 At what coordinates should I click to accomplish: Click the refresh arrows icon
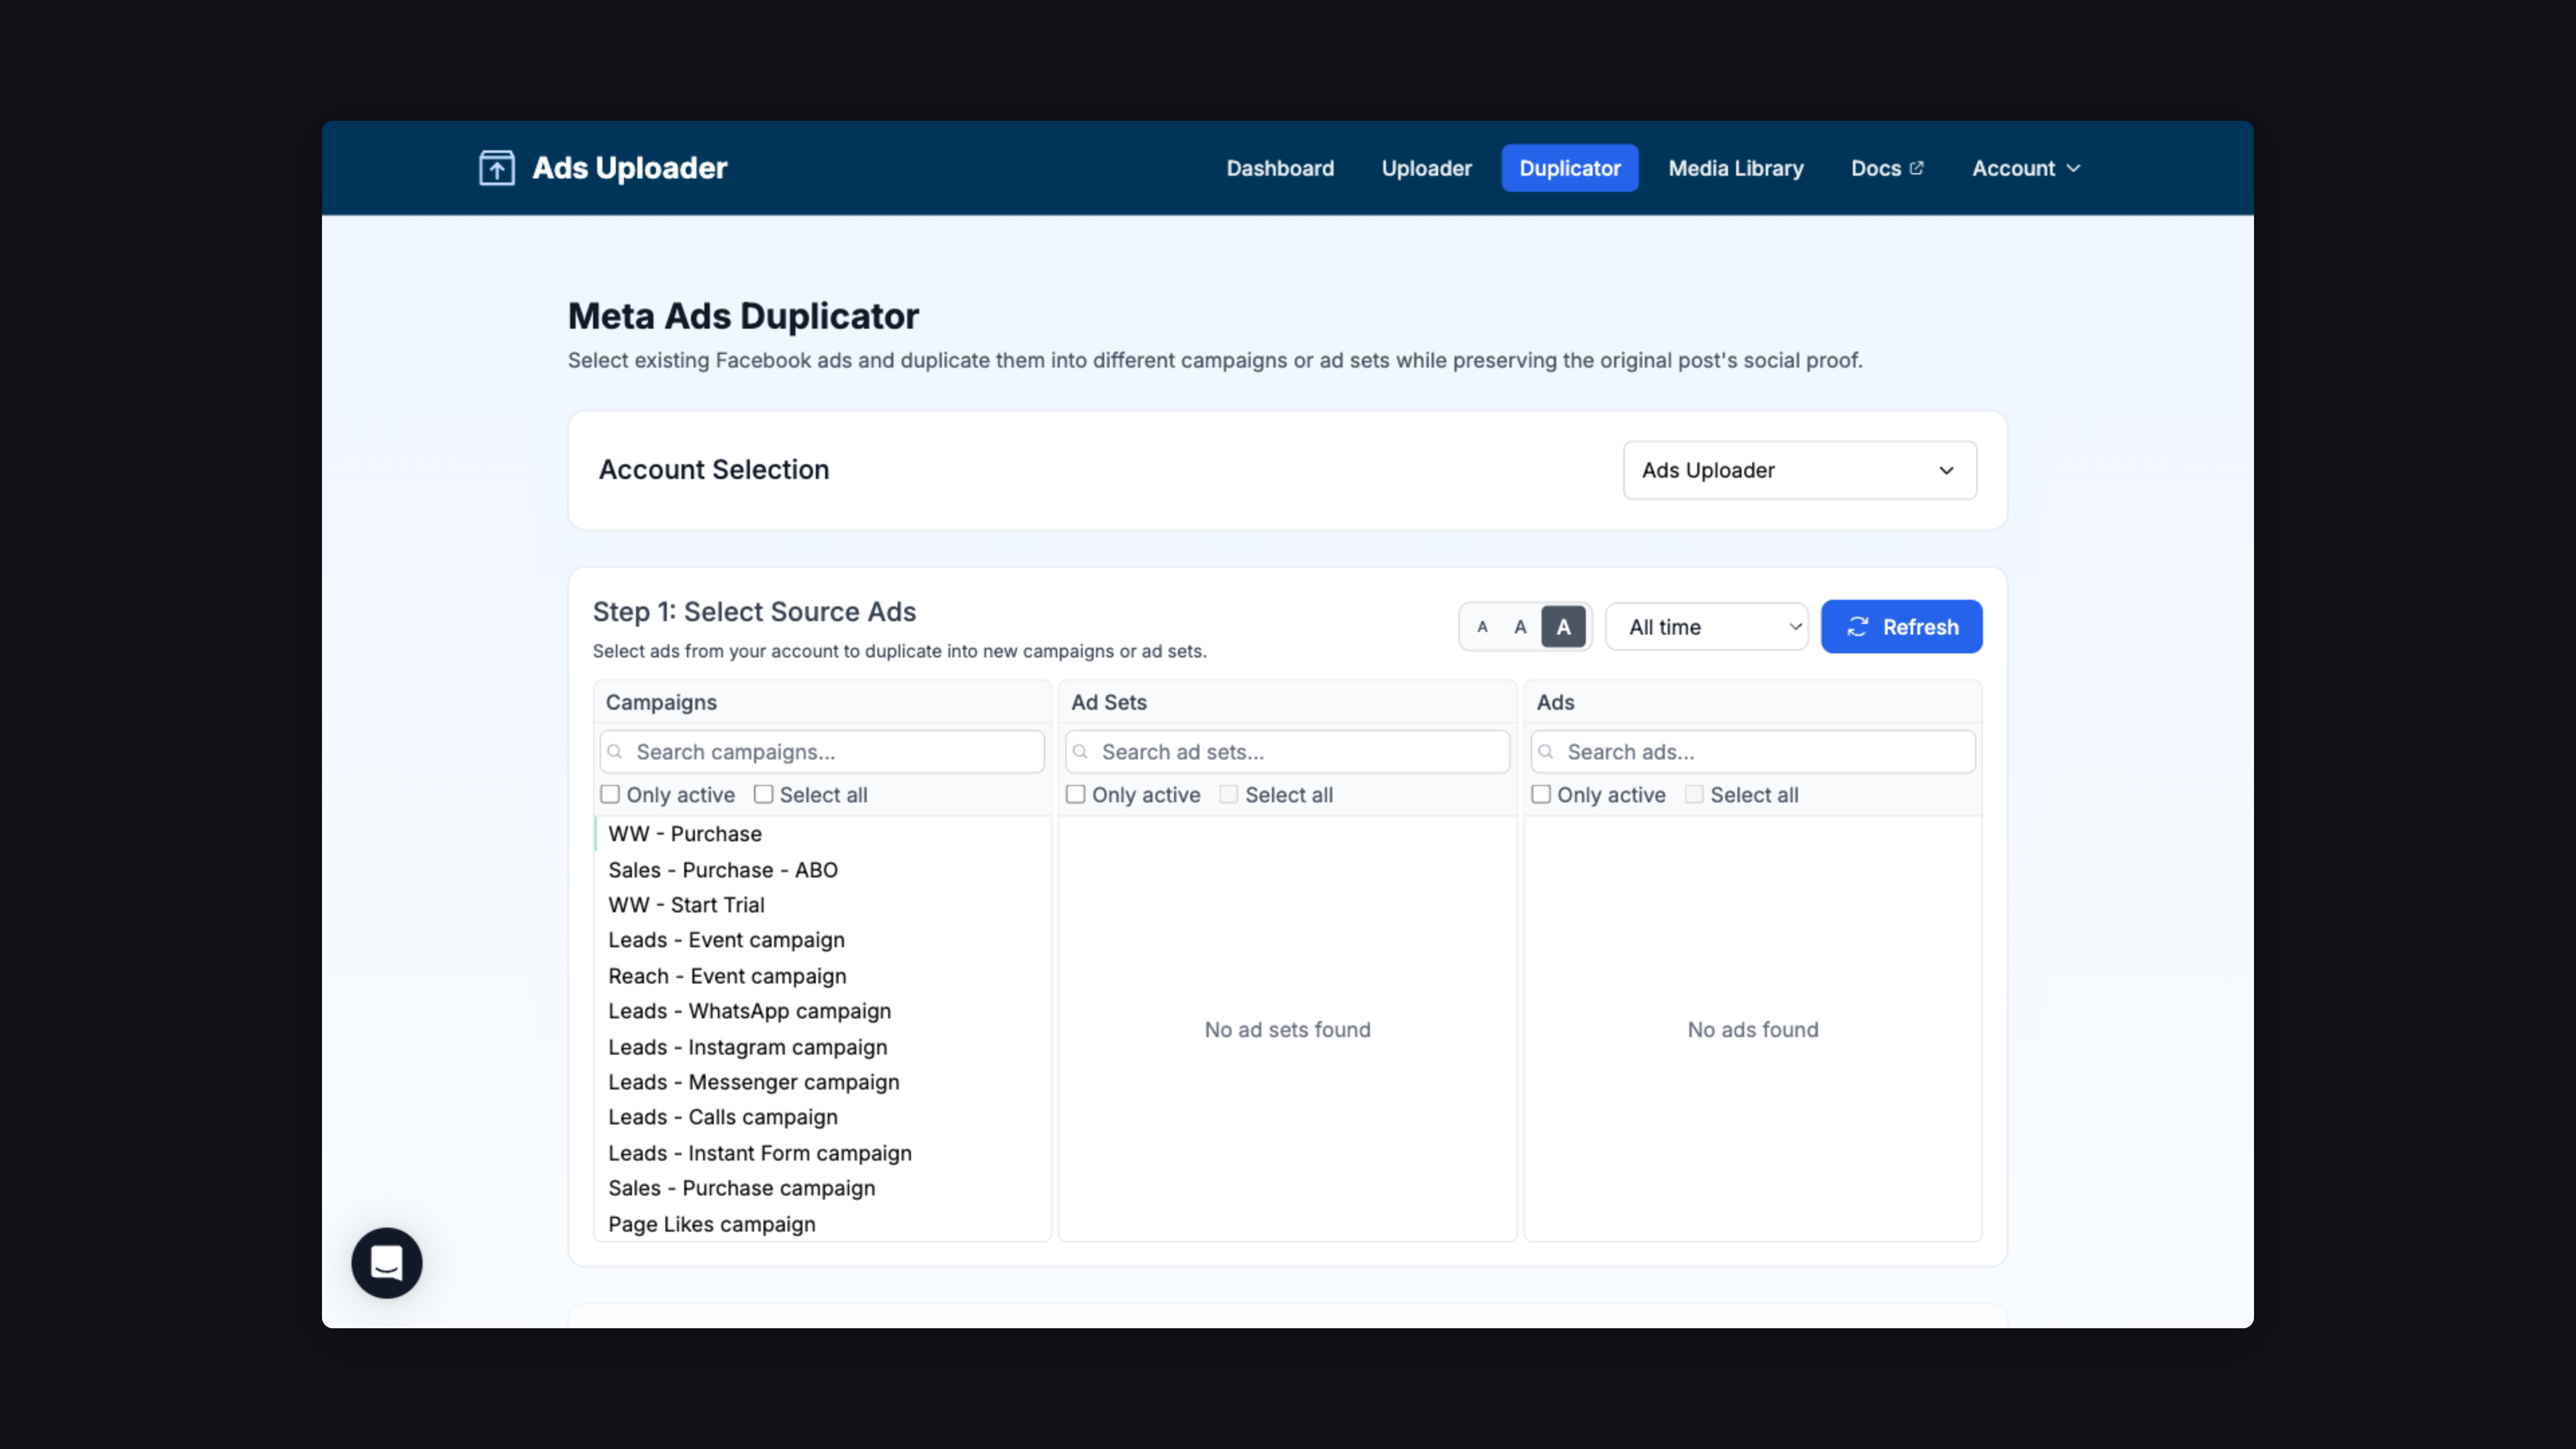(1858, 627)
